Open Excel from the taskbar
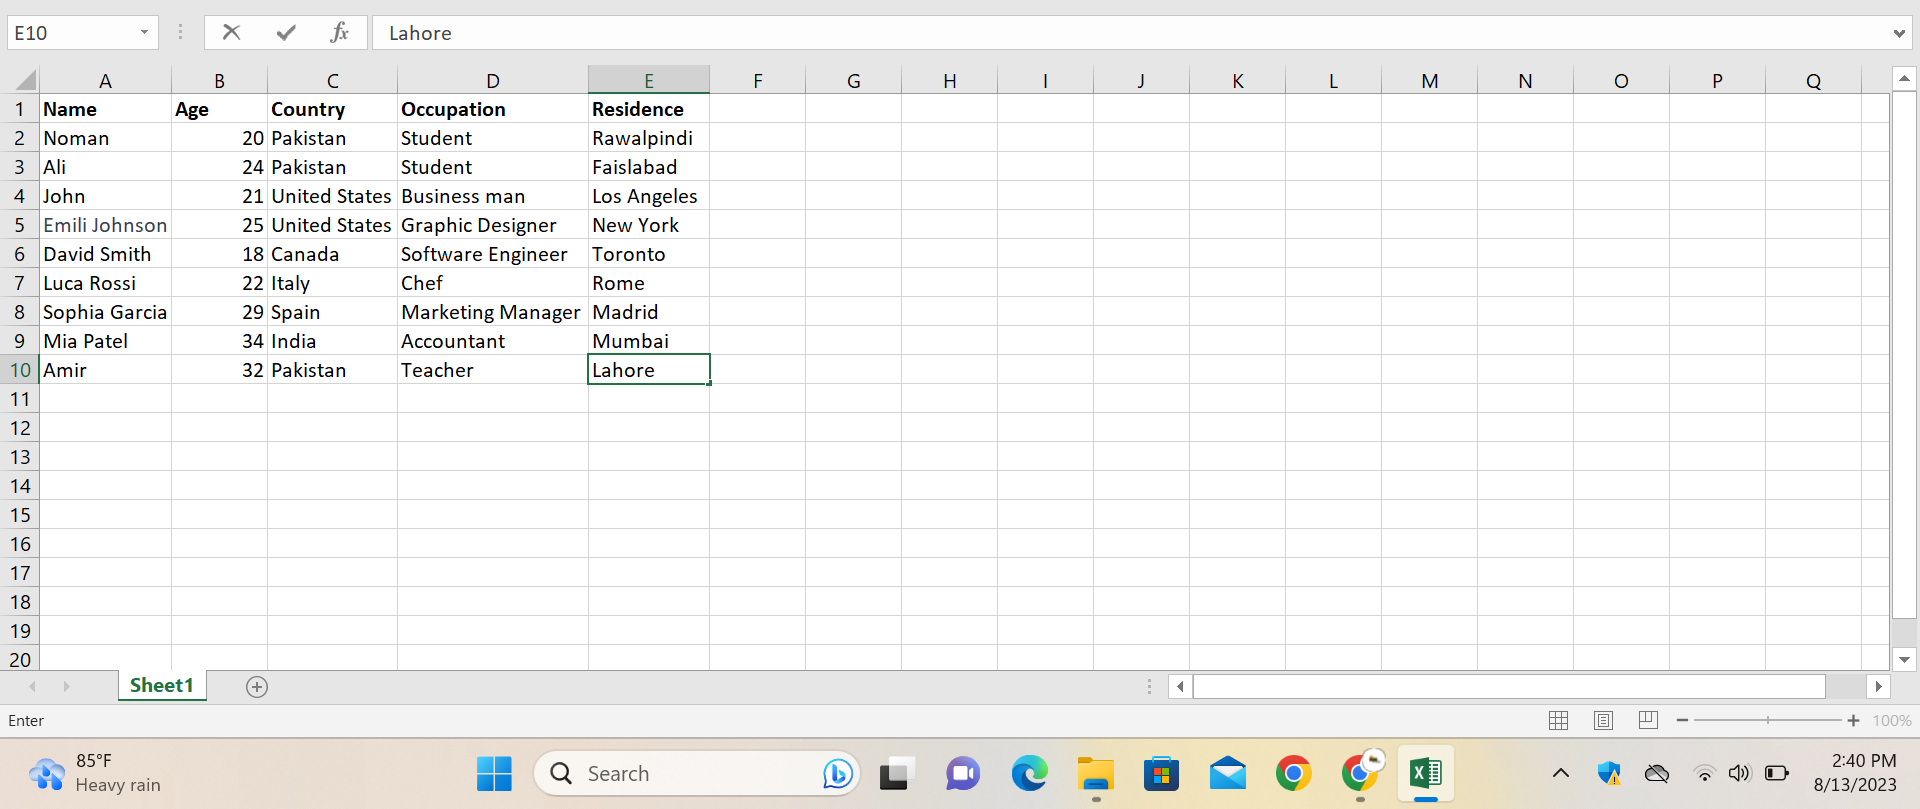This screenshot has height=809, width=1920. [x=1425, y=773]
